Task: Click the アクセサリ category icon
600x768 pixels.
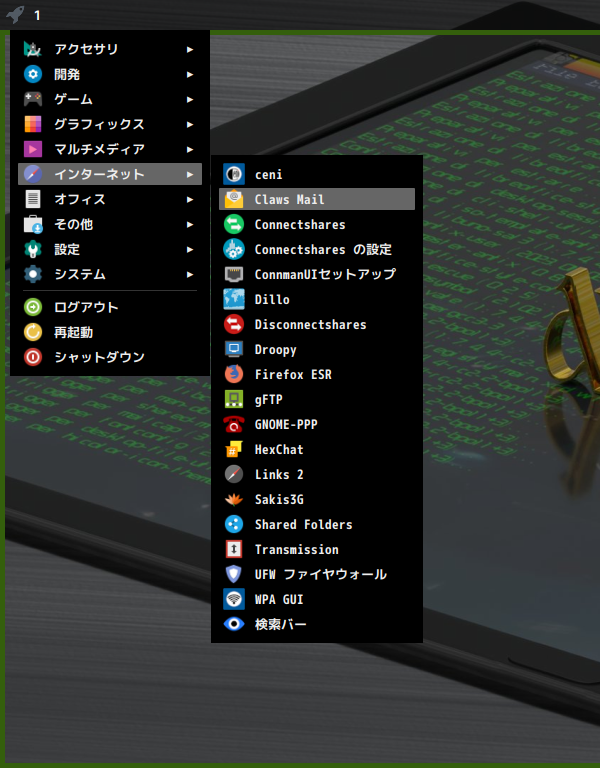Action: tap(33, 49)
